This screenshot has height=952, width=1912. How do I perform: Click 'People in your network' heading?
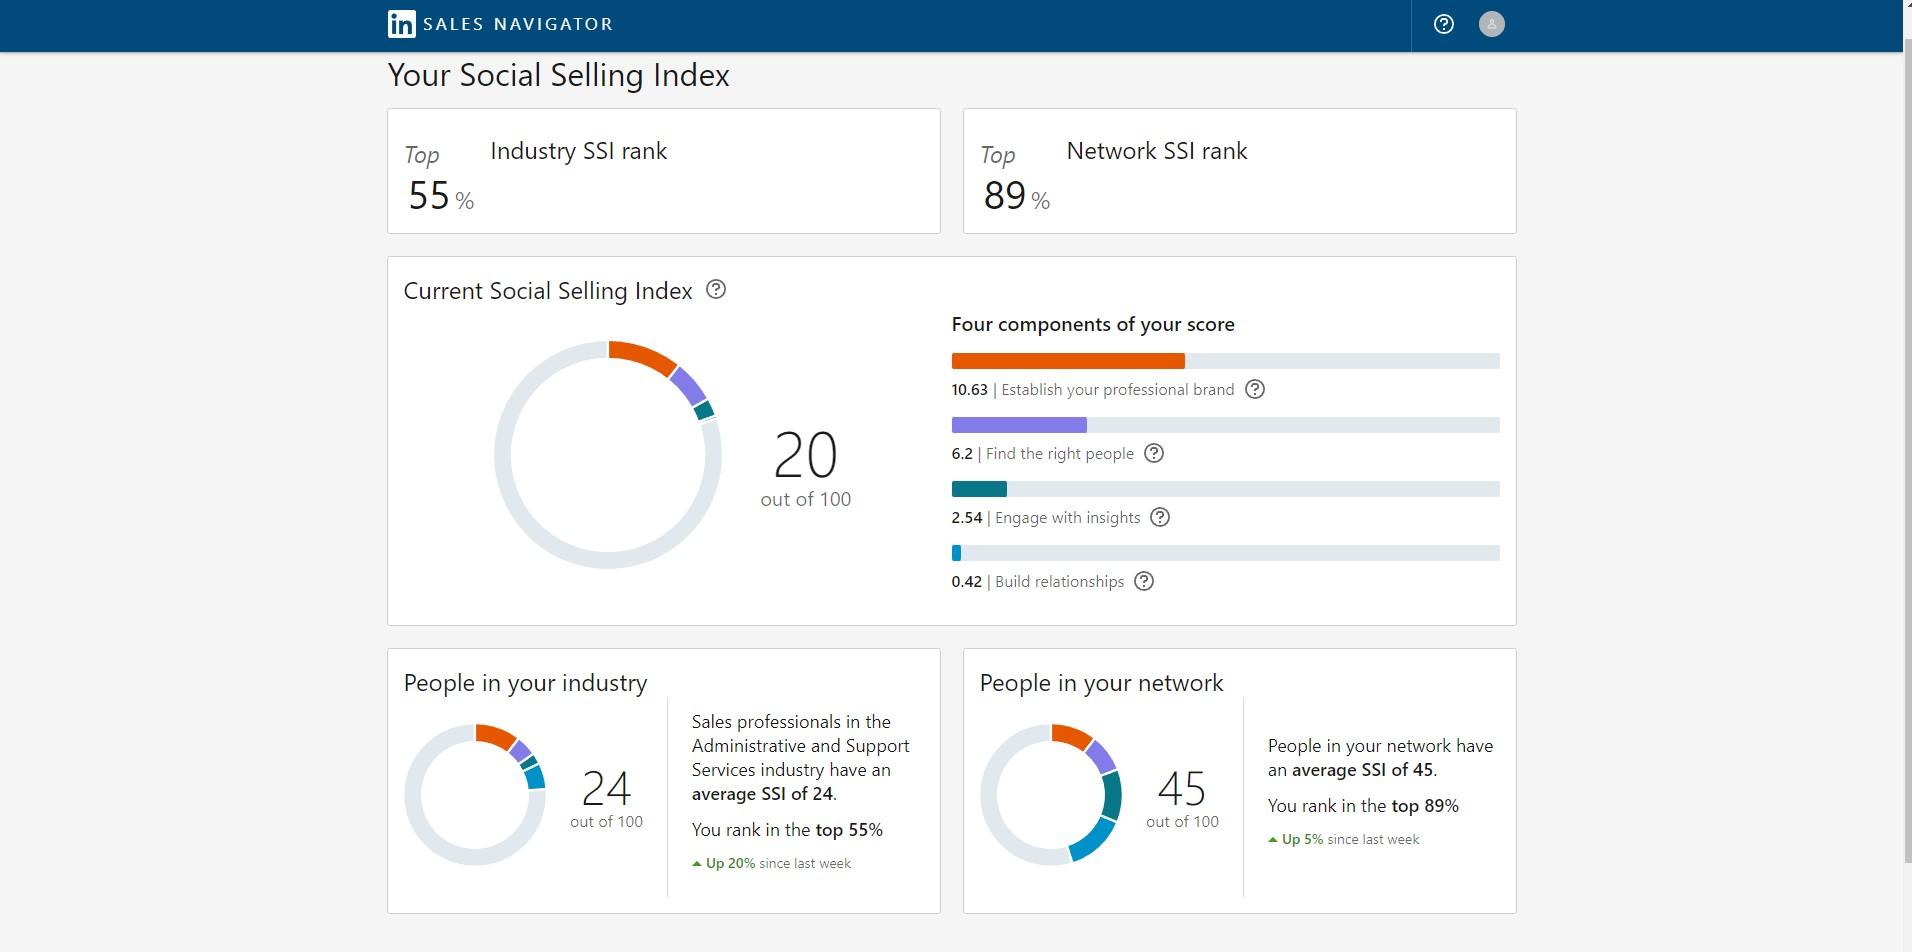pos(1102,683)
